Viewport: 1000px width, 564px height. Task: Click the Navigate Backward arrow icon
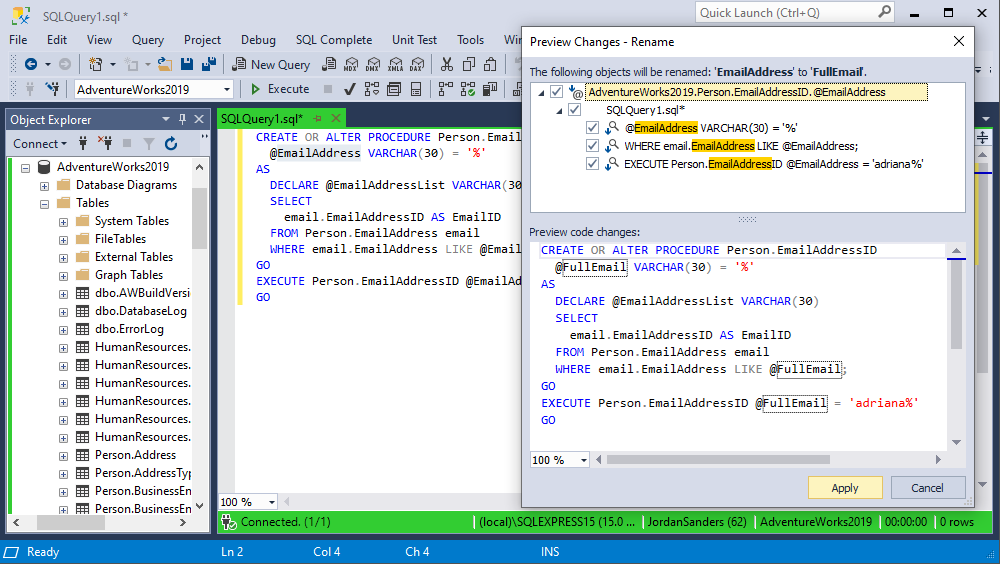click(30, 64)
